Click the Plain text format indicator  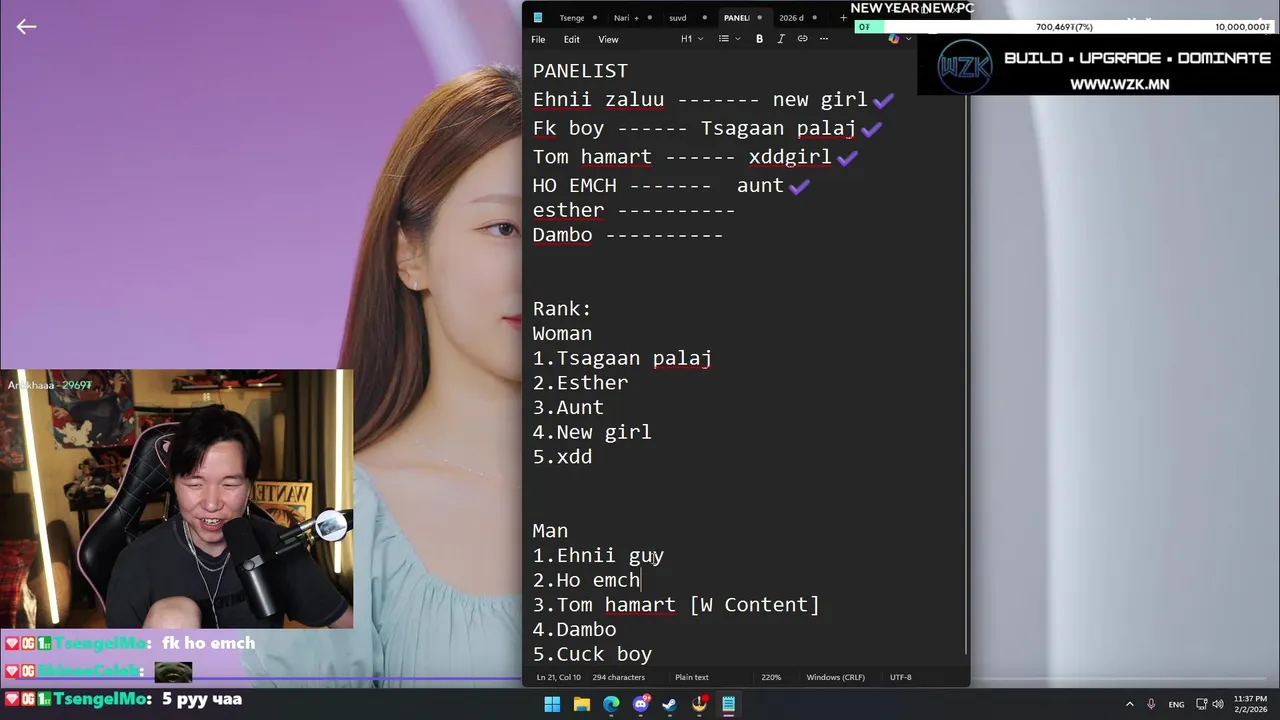(691, 677)
